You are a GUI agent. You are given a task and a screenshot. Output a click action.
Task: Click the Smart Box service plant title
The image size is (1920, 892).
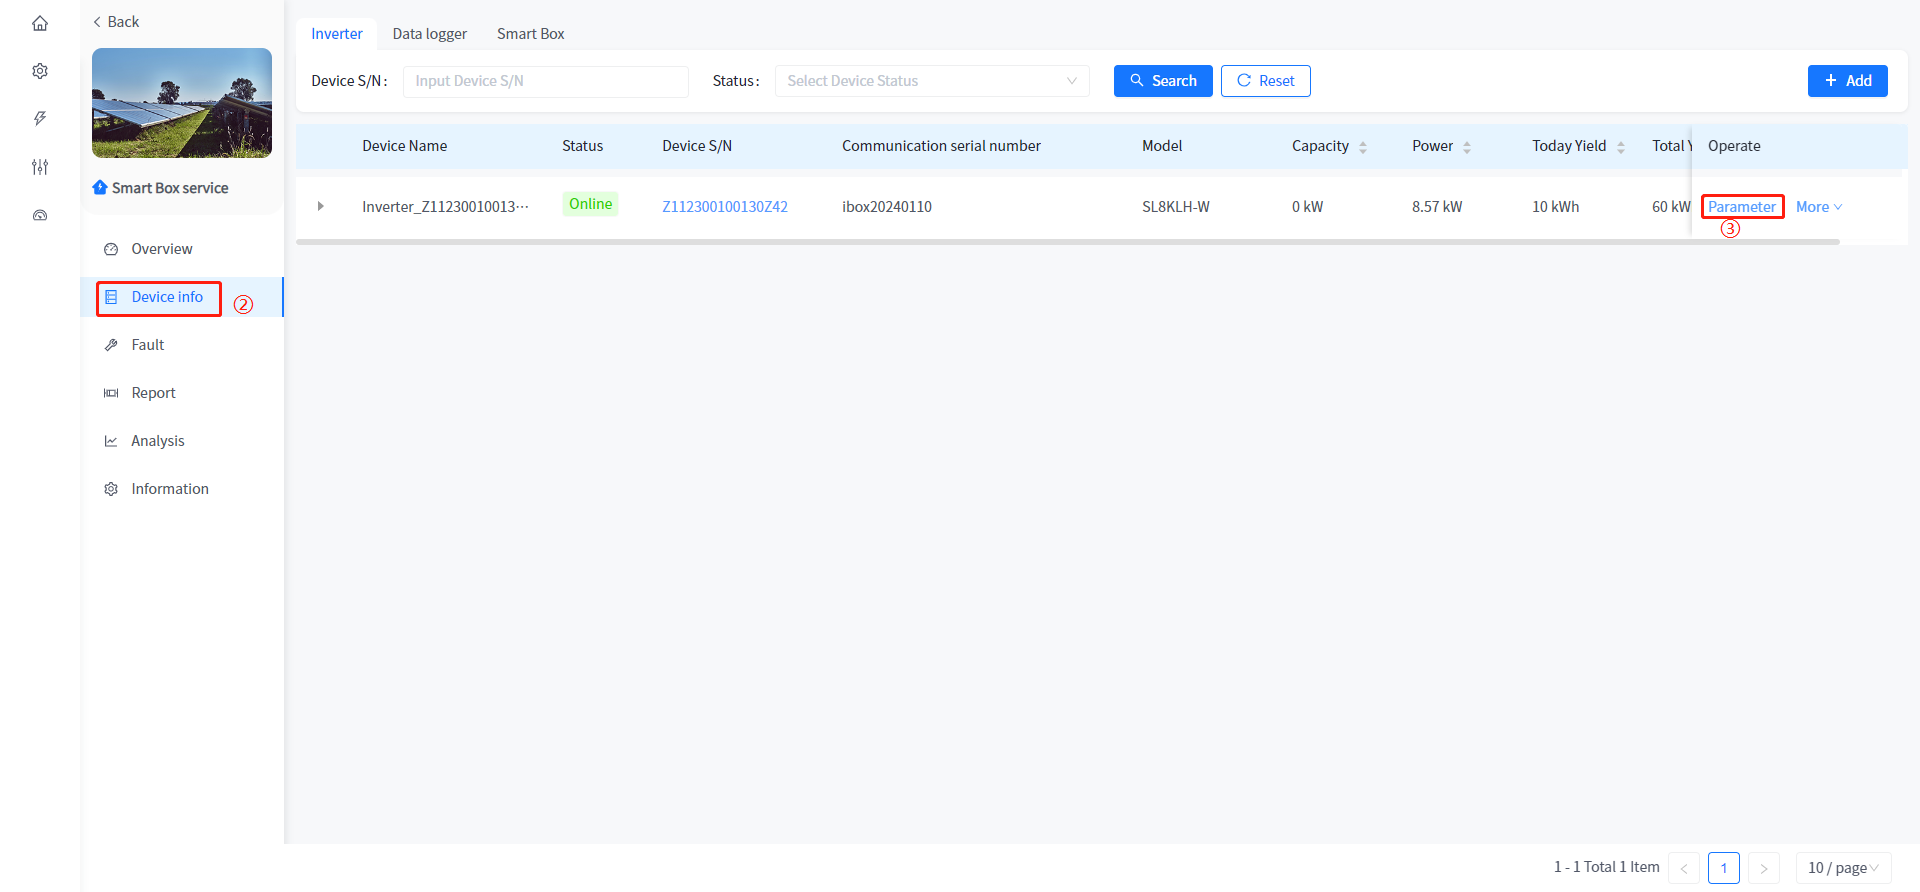pos(170,188)
